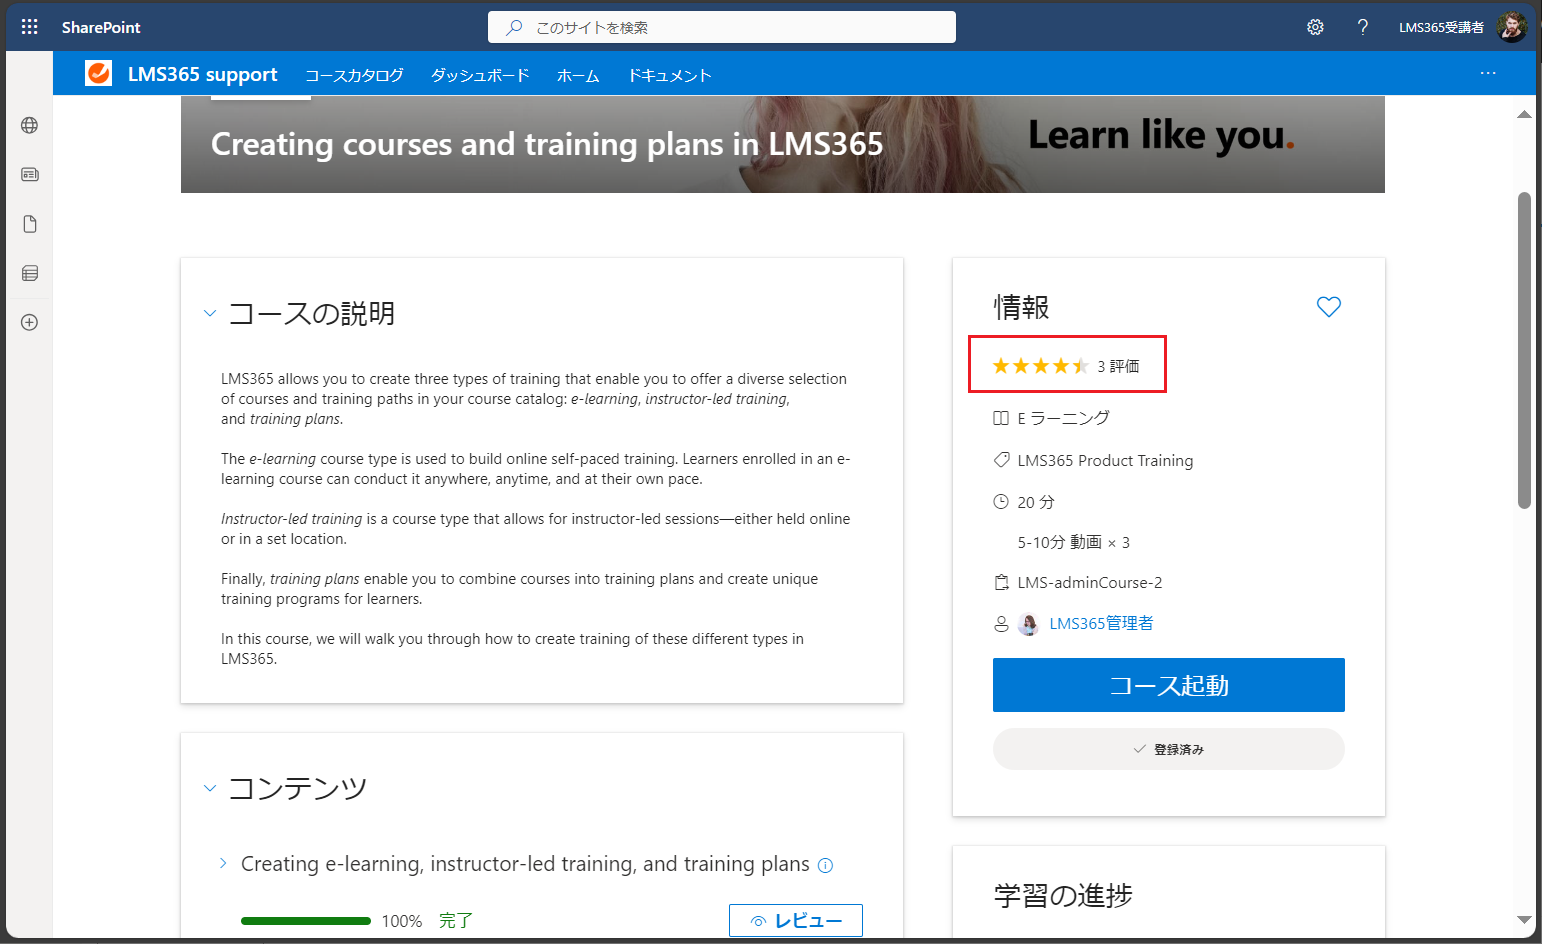Click the 100% progress value text
Viewport: 1542px width, 944px height.
pos(402,921)
